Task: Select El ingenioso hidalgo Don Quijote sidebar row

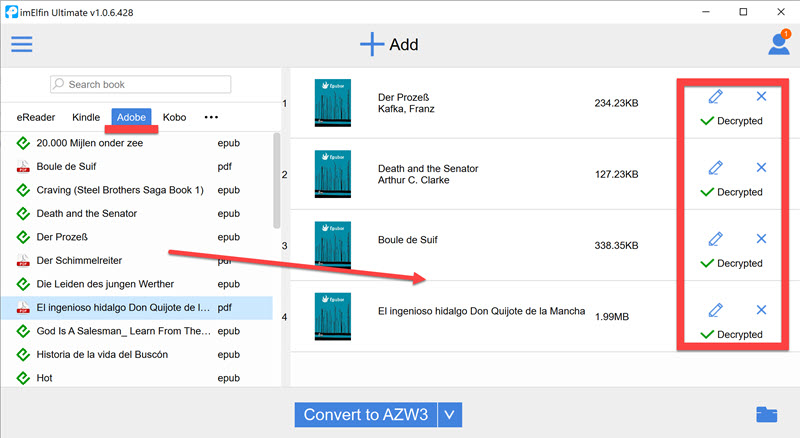Action: 136,307
